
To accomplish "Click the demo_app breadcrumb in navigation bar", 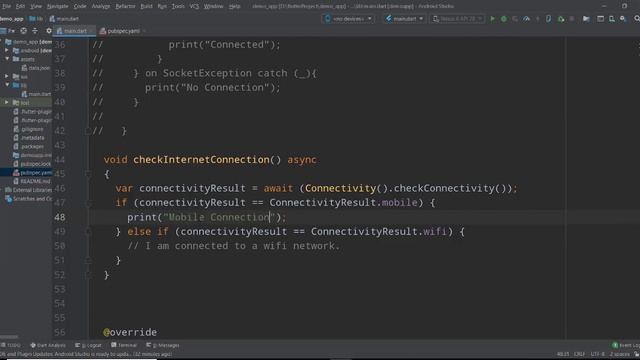I will coord(12,19).
